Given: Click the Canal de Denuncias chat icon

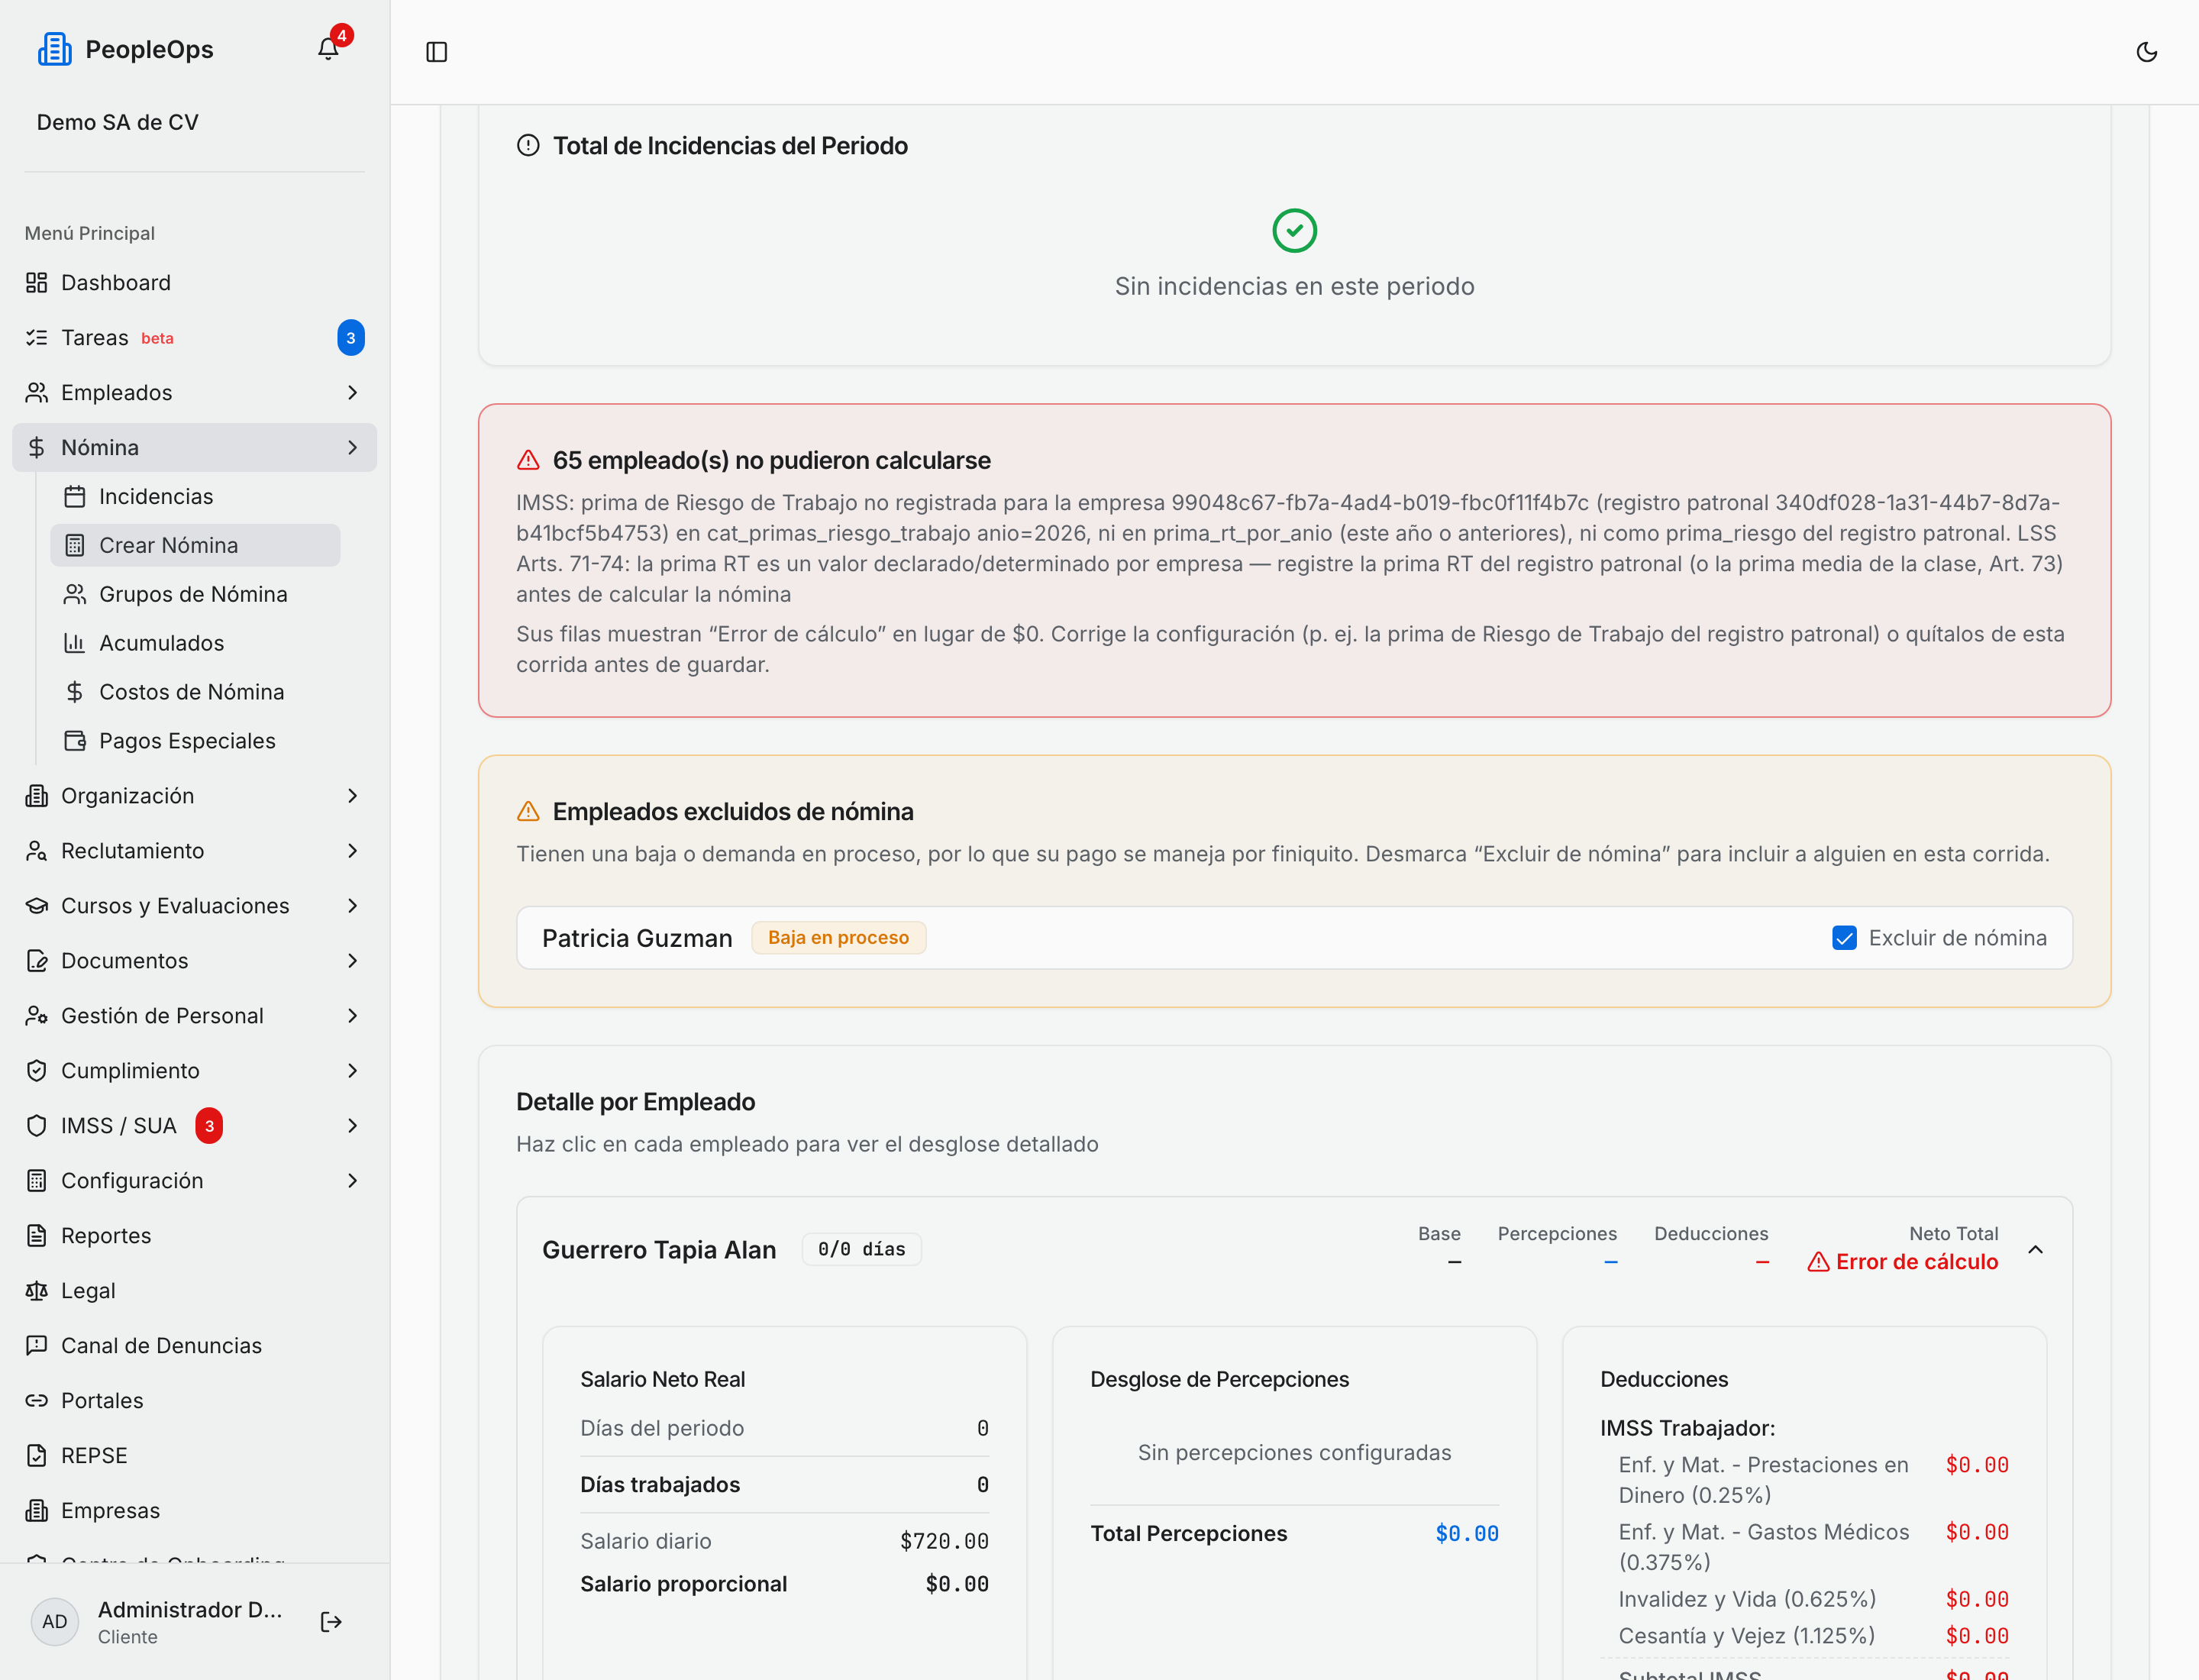Looking at the screenshot, I should [37, 1346].
